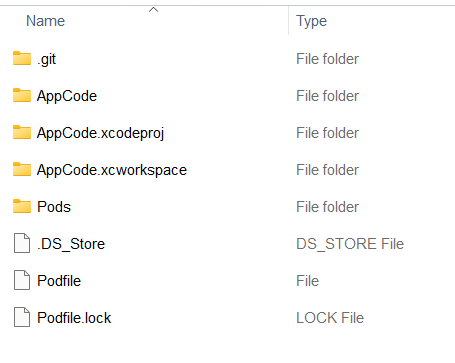Sort by the Type column header
The height and width of the screenshot is (363, 455).
pos(312,21)
